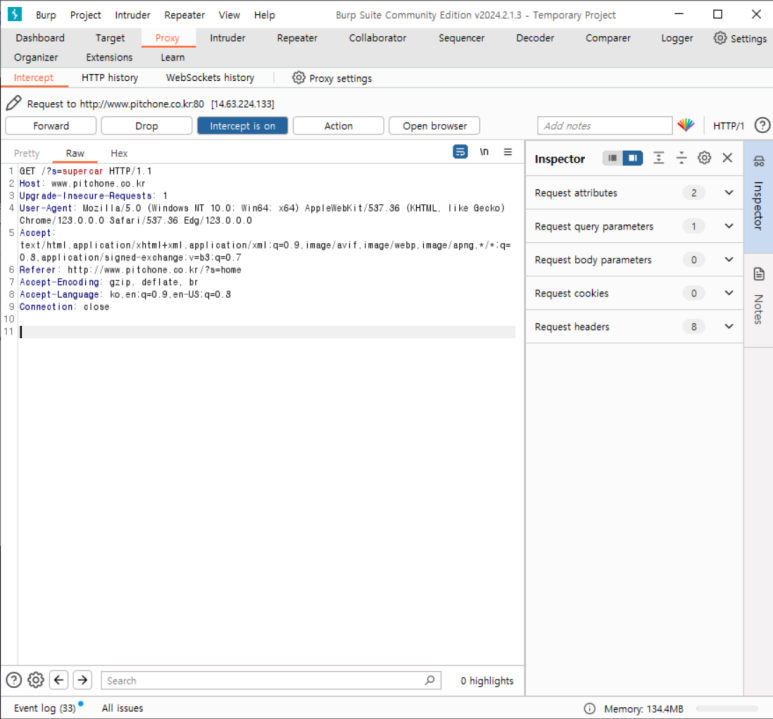Click the Forward button
773x719 pixels.
pyautogui.click(x=51, y=126)
